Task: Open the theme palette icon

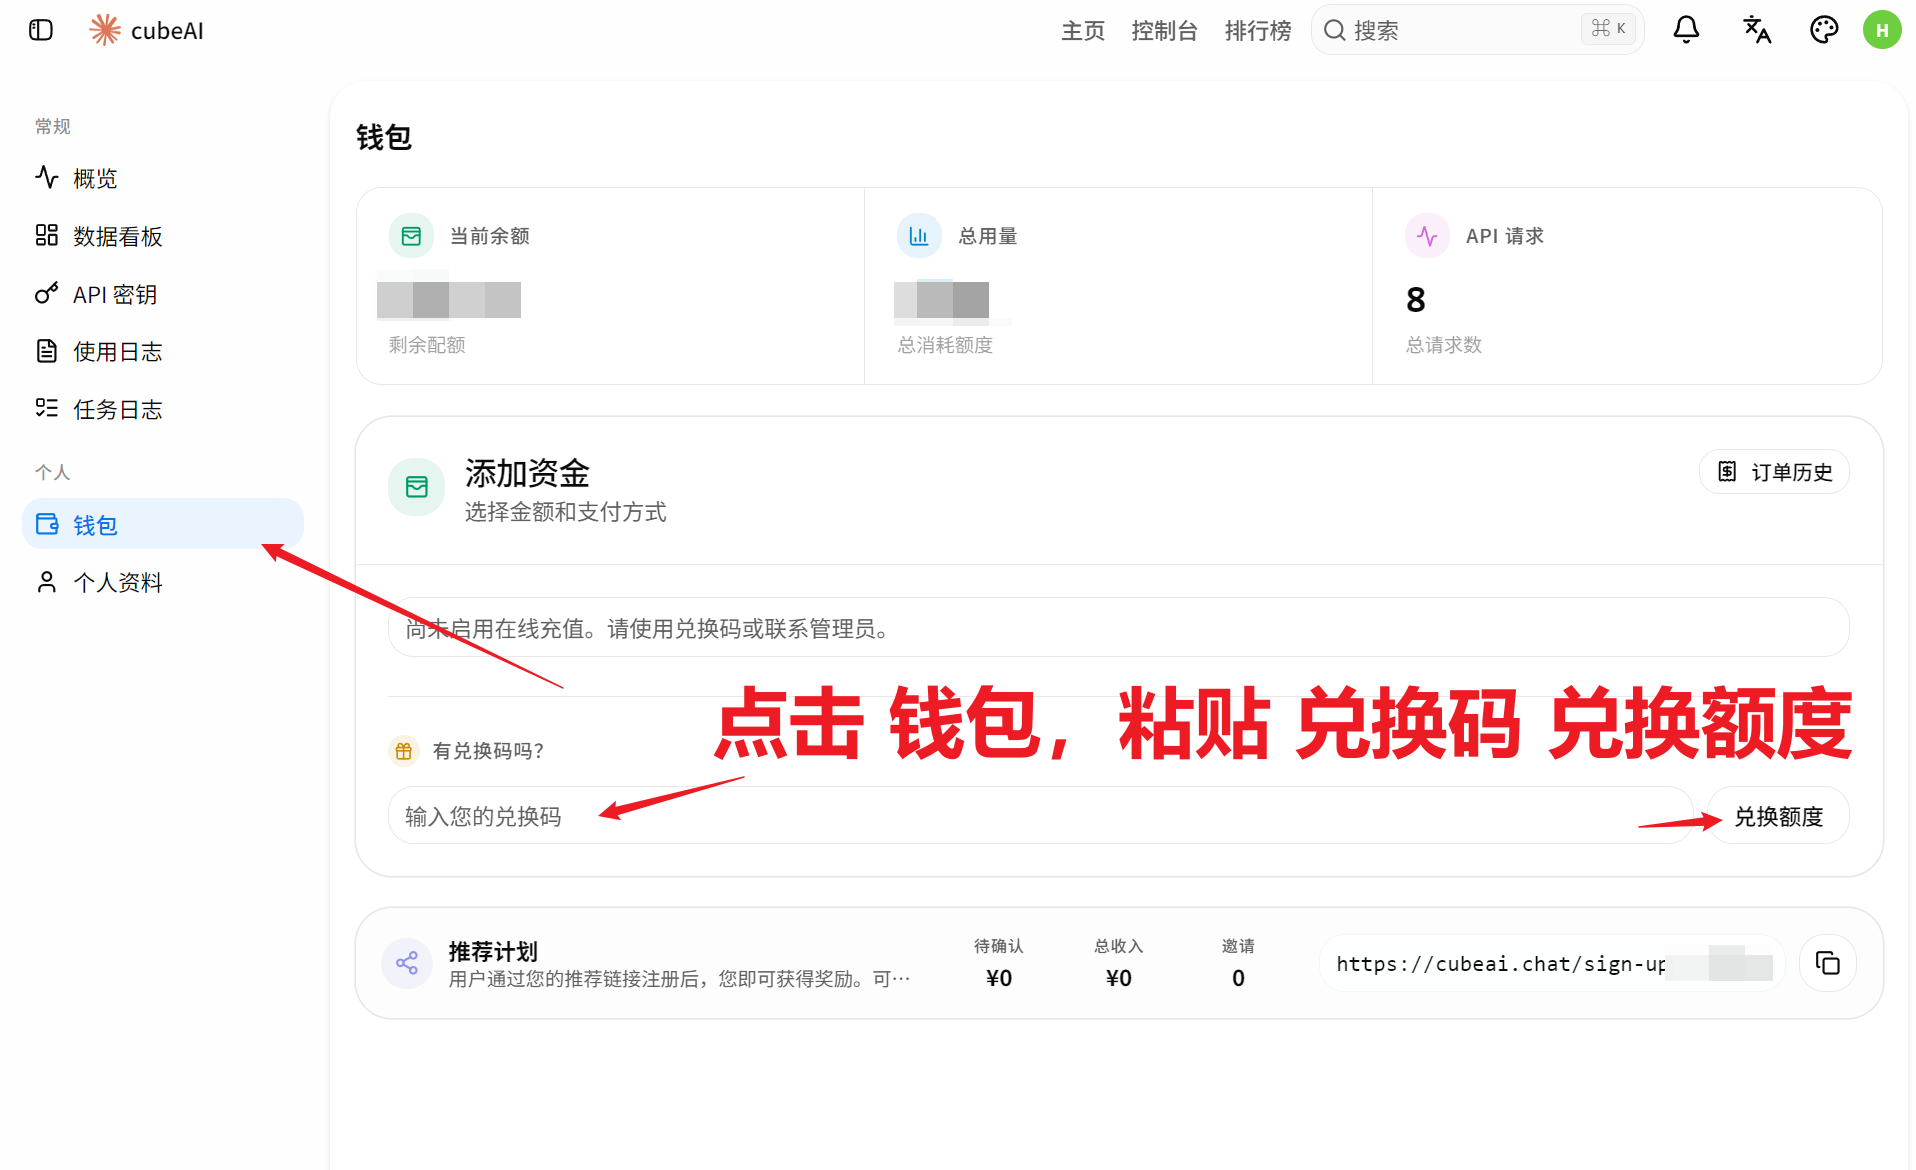Action: pos(1824,30)
